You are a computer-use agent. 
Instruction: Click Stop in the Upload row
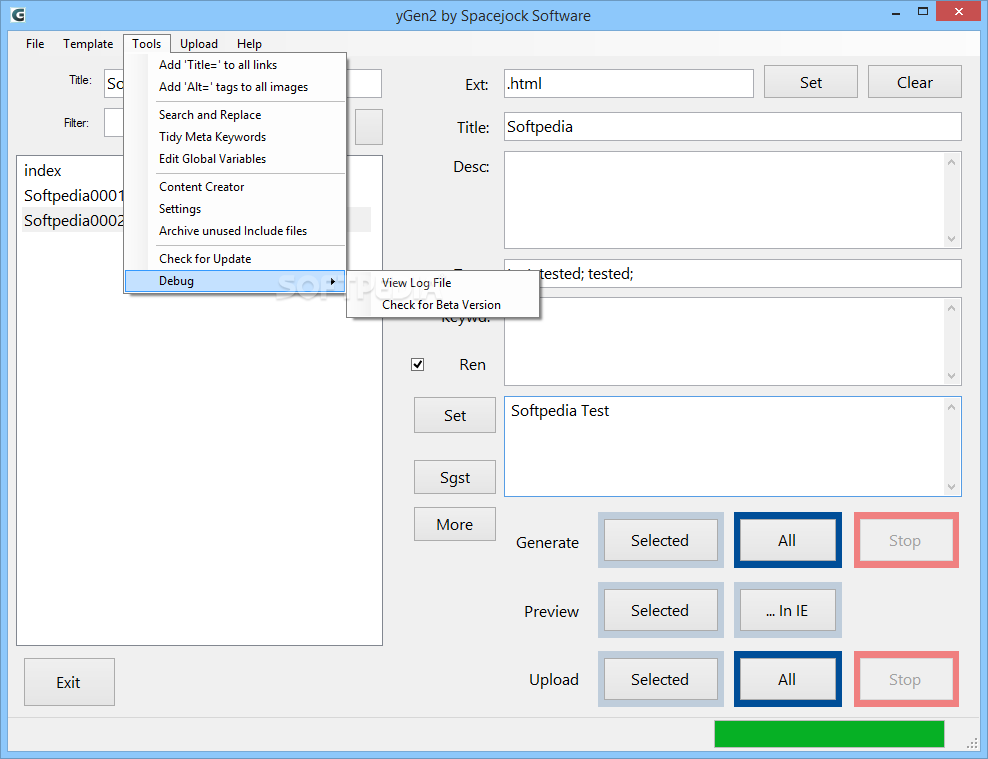click(x=905, y=679)
